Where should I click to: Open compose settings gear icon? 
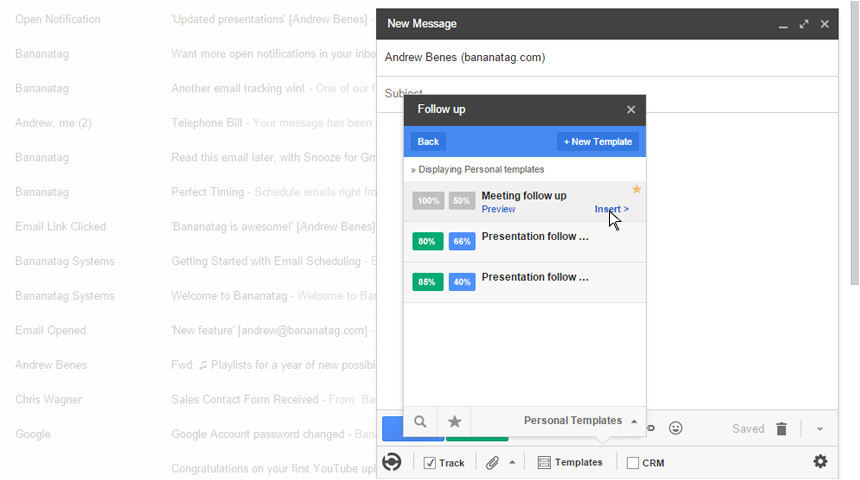pos(820,462)
